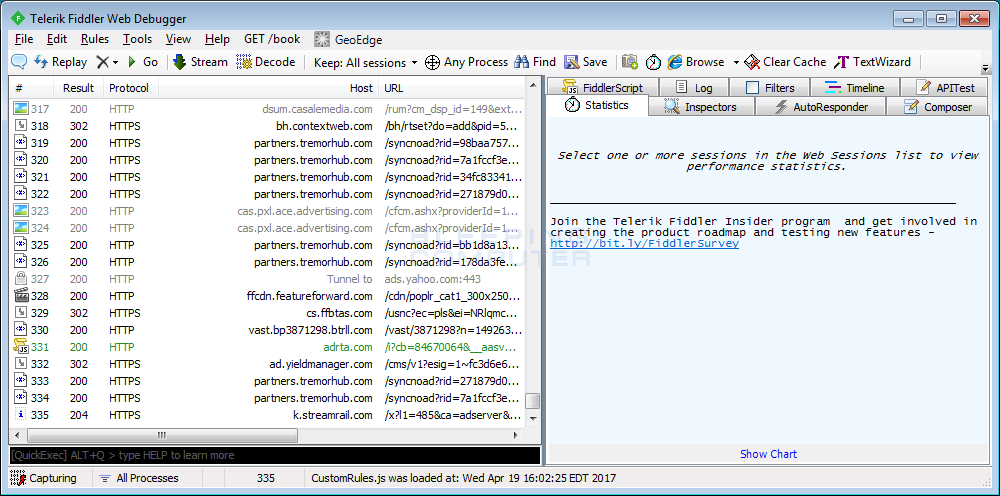This screenshot has height=496, width=1000.
Task: Click image icon of session 323
Action: pos(21,211)
